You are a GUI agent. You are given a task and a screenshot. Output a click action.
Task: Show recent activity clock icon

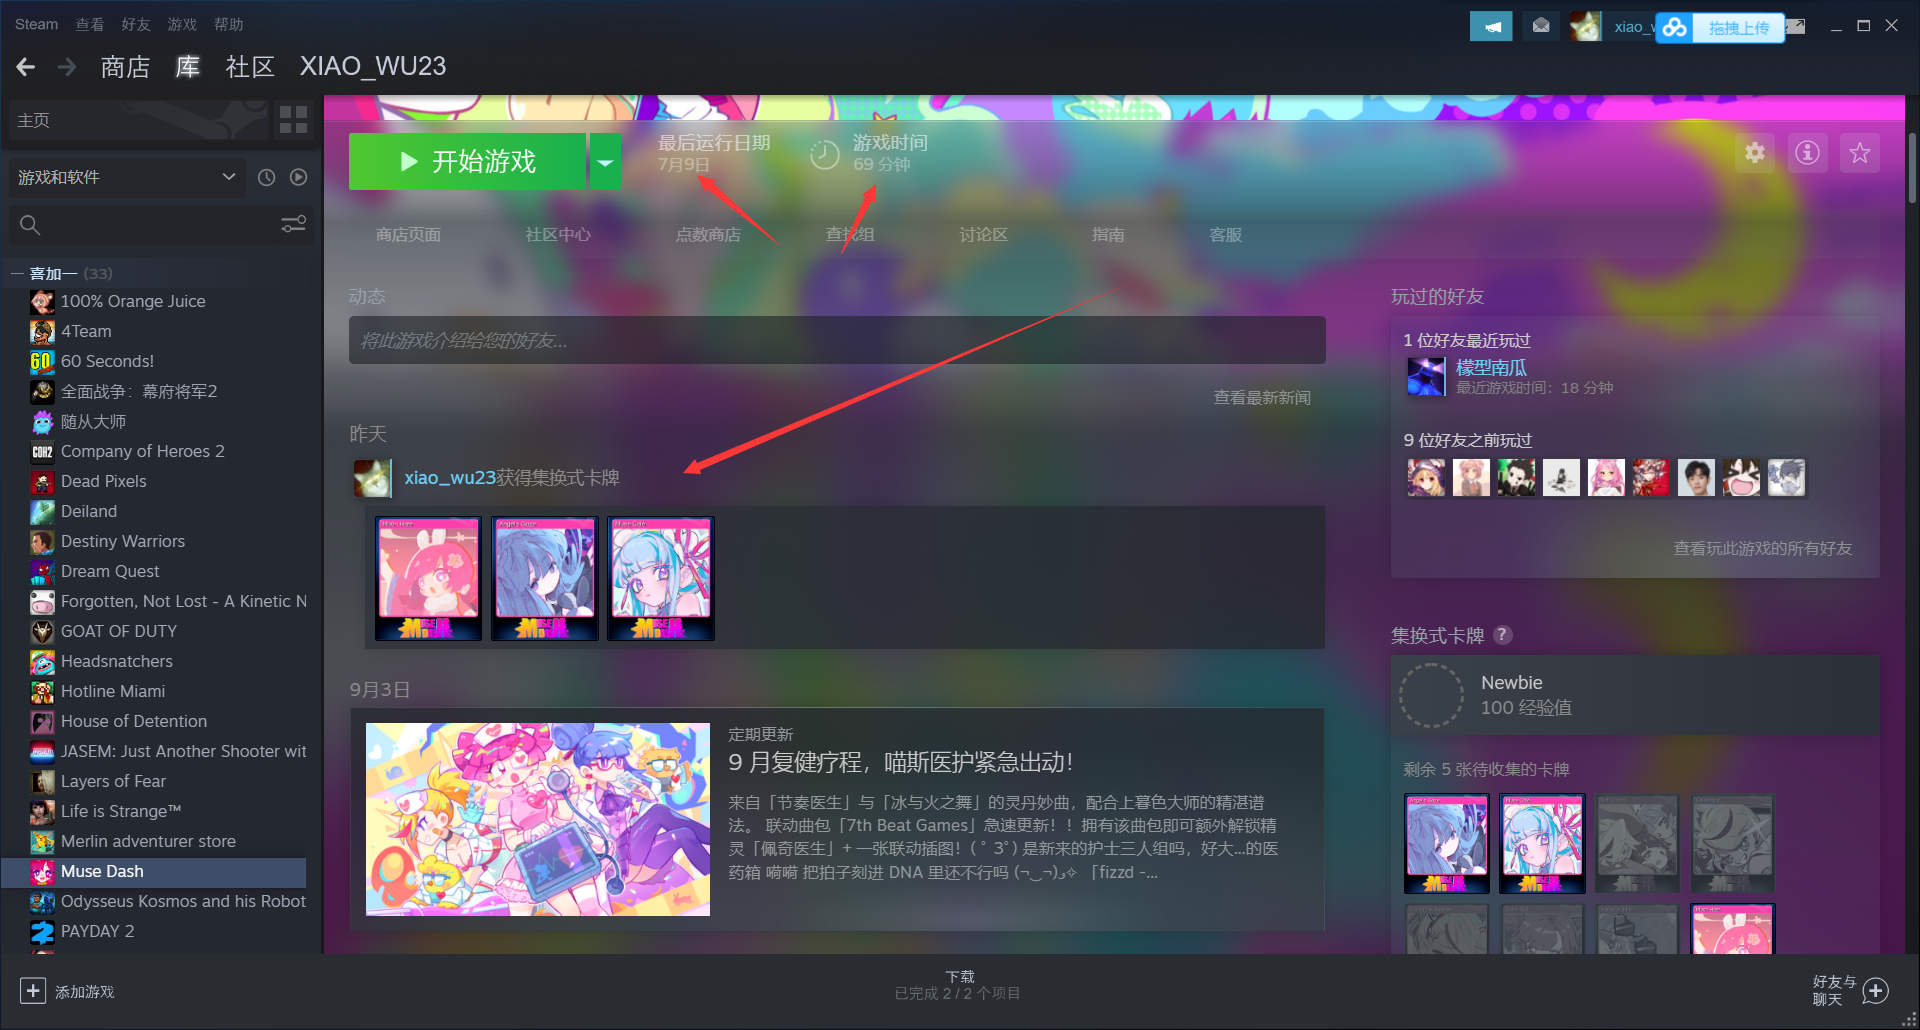[x=266, y=177]
